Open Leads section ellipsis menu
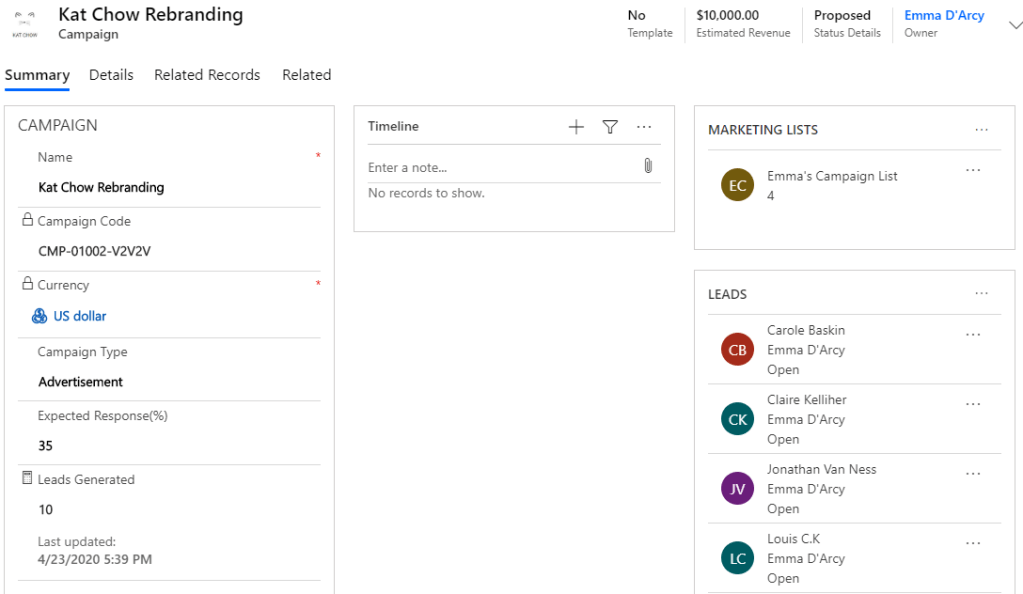Screen dimensions: 1023x594 click(x=981, y=294)
